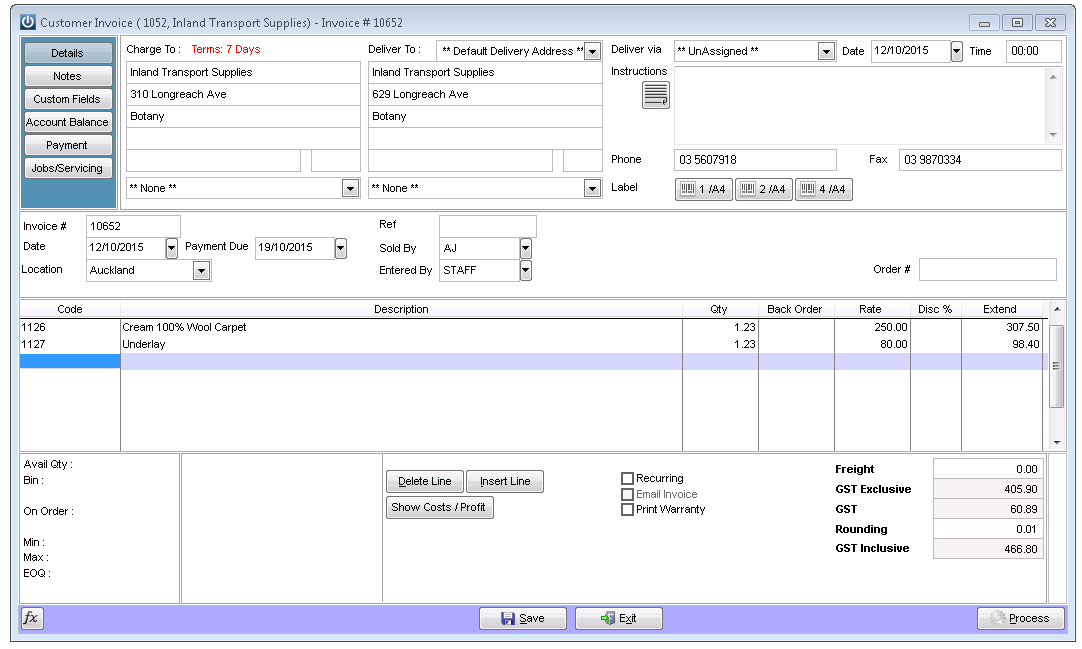Open the delivery Date picker arrow
Screen dimensions: 1082x649
[956, 51]
